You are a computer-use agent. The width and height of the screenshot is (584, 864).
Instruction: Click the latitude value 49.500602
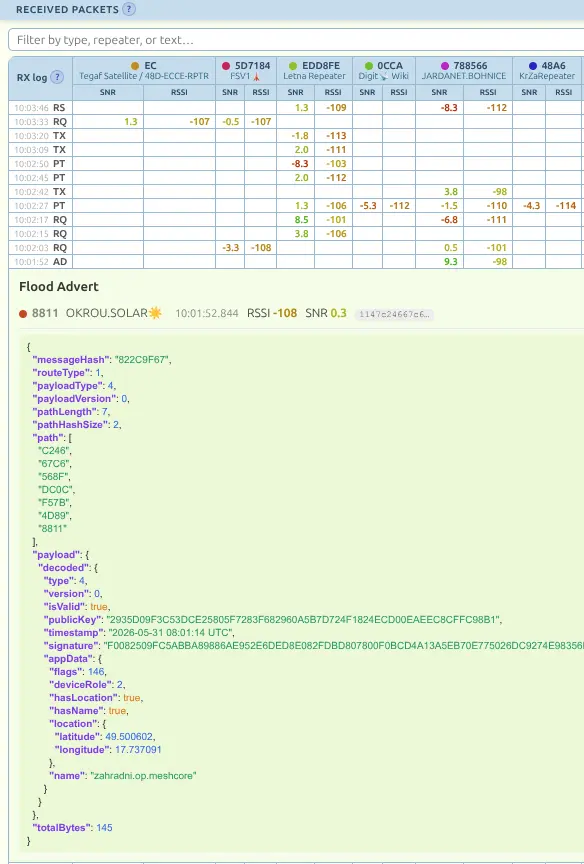tap(129, 737)
